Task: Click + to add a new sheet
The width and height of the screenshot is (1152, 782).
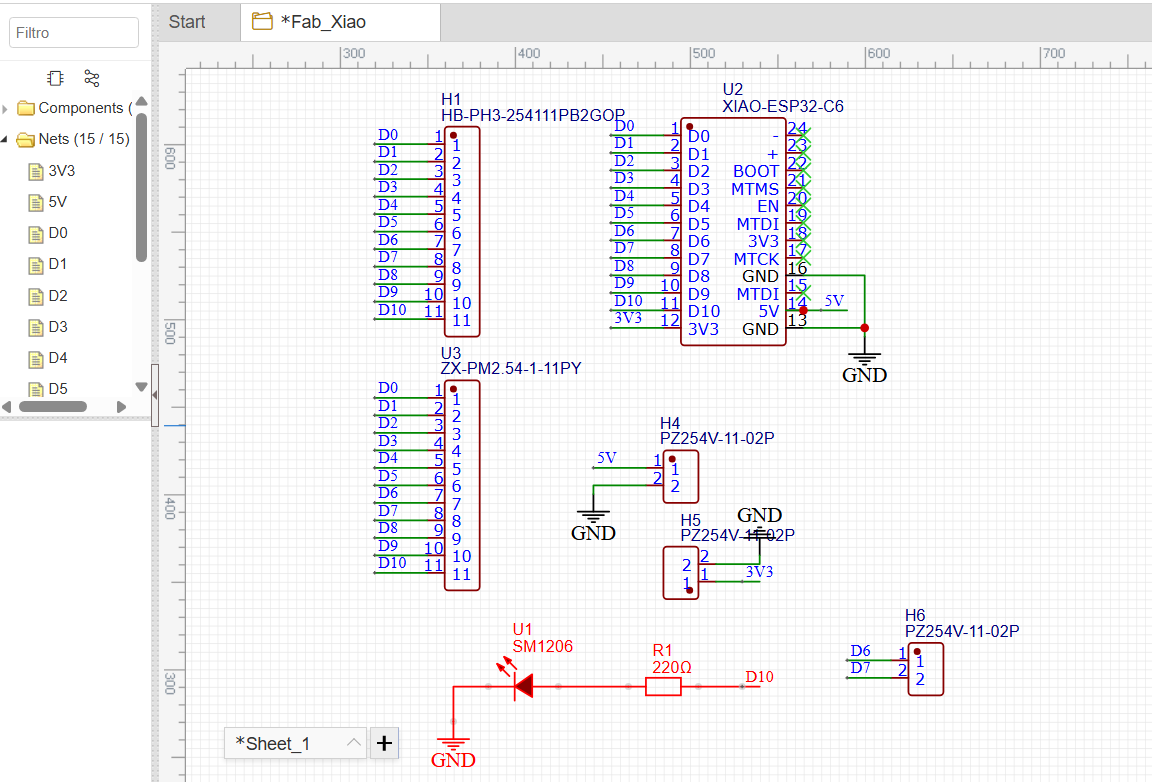Action: (x=384, y=743)
